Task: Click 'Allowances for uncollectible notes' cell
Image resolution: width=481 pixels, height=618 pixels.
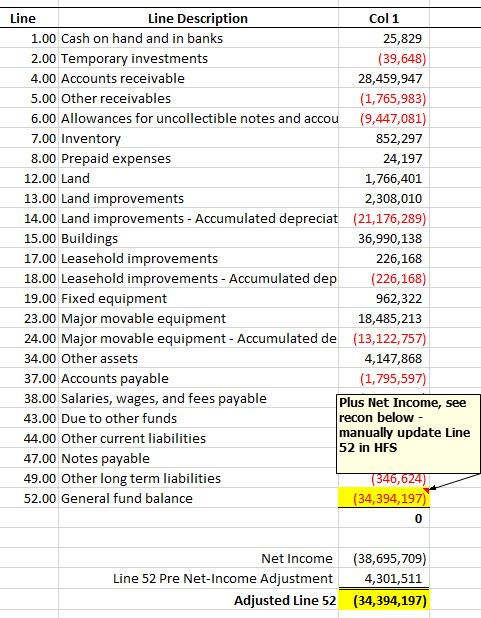Action: (x=198, y=118)
